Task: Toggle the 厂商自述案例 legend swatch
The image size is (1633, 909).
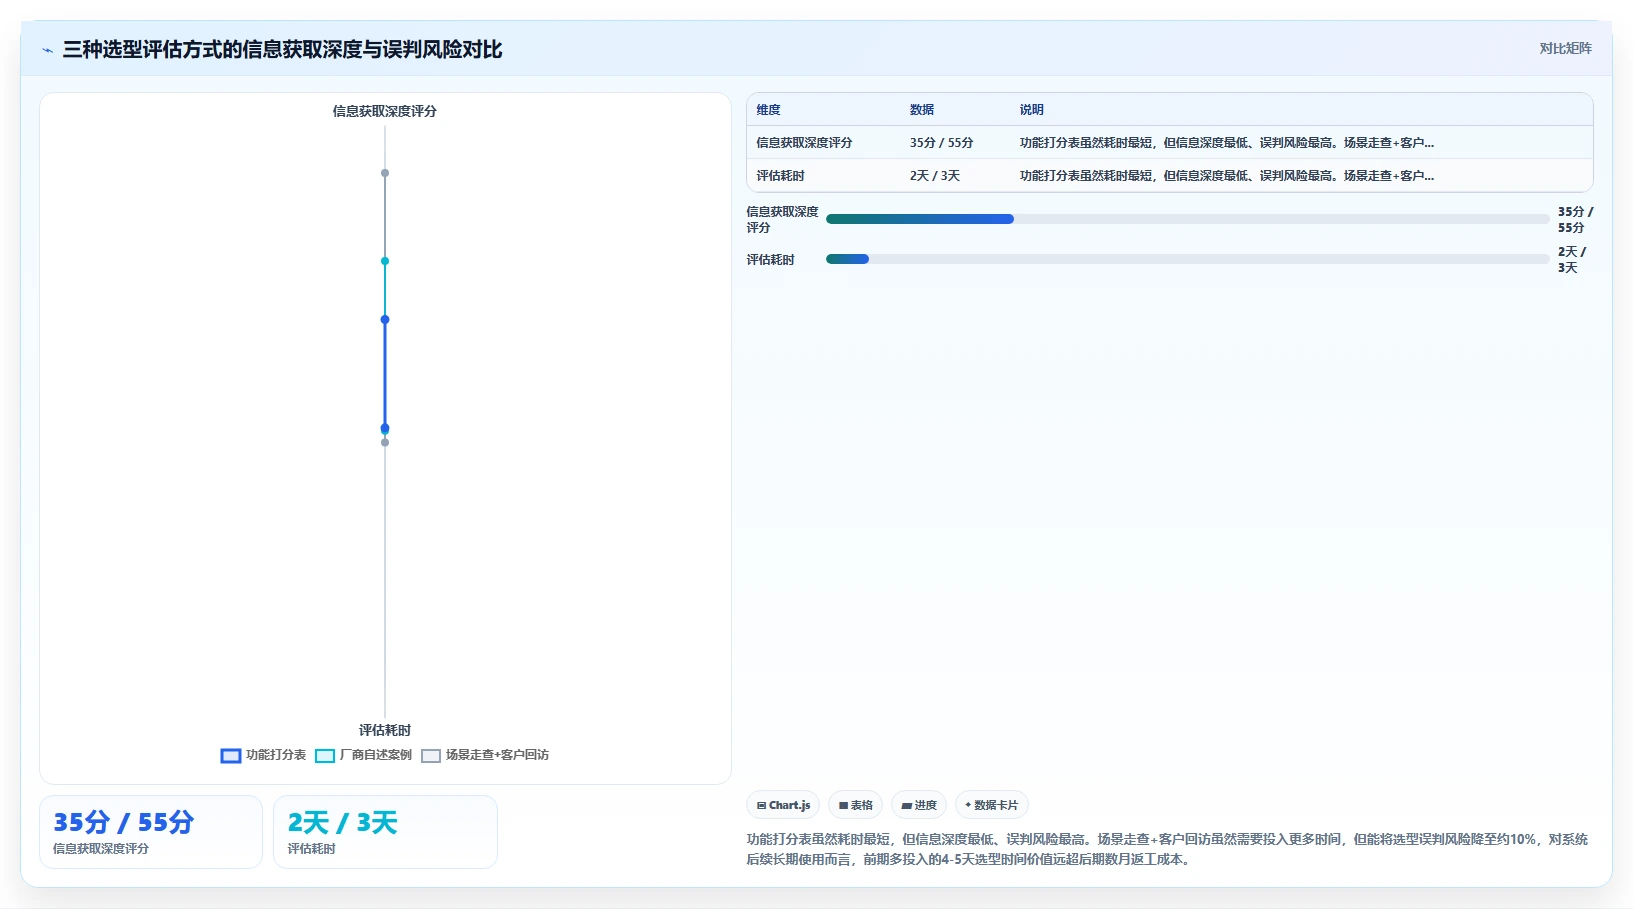Action: click(325, 756)
